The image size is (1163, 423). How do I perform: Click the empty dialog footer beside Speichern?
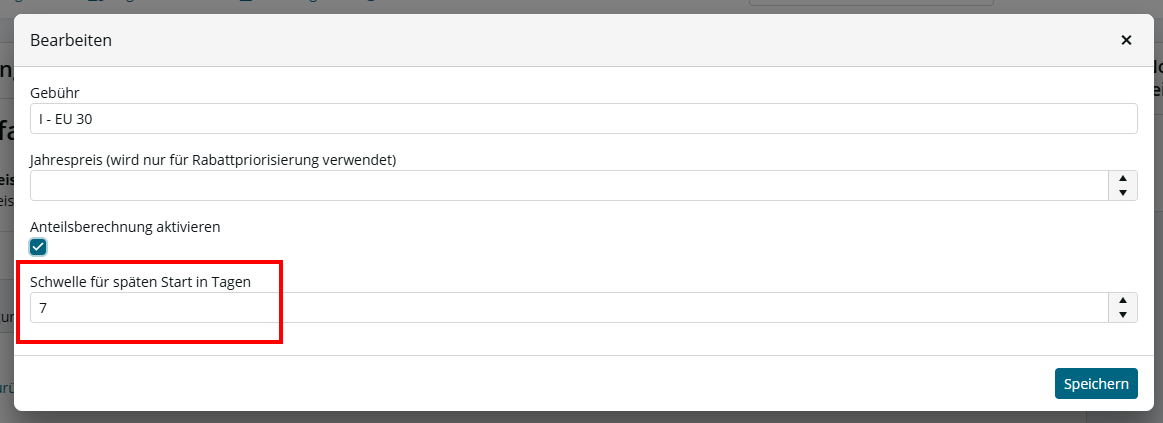(x=534, y=384)
